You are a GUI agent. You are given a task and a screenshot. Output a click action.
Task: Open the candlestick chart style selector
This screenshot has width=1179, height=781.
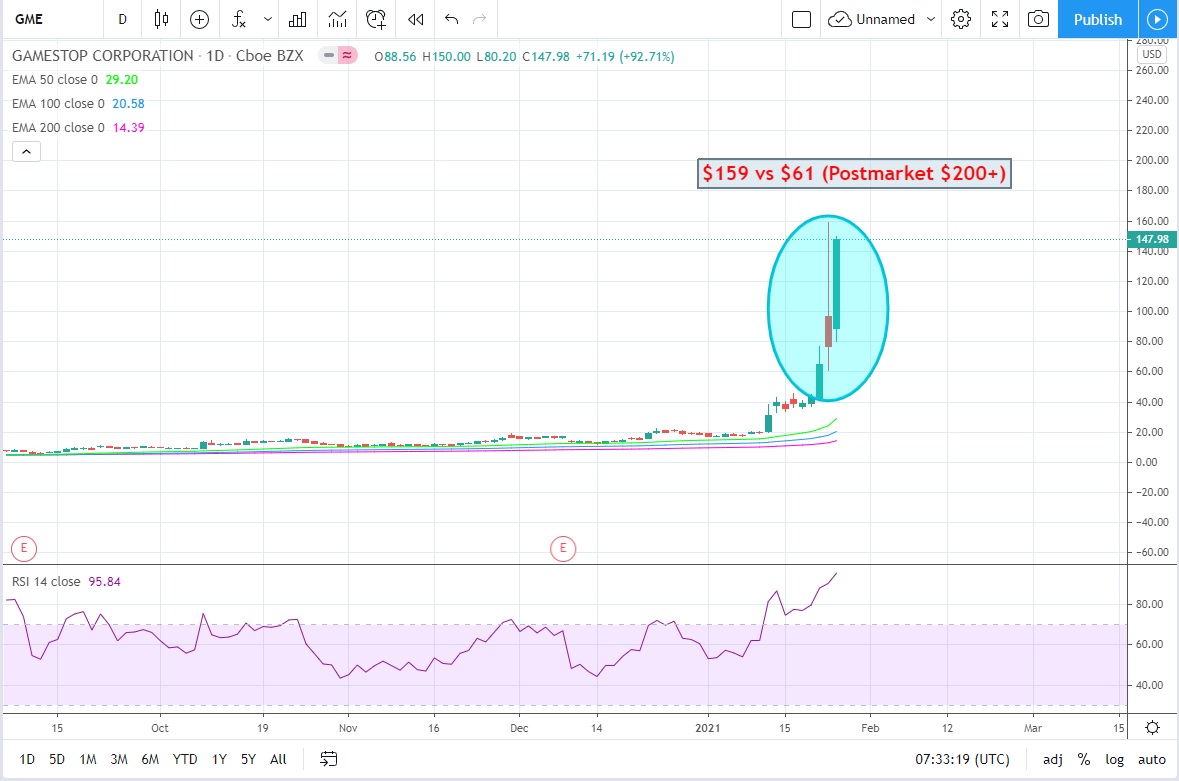click(161, 20)
